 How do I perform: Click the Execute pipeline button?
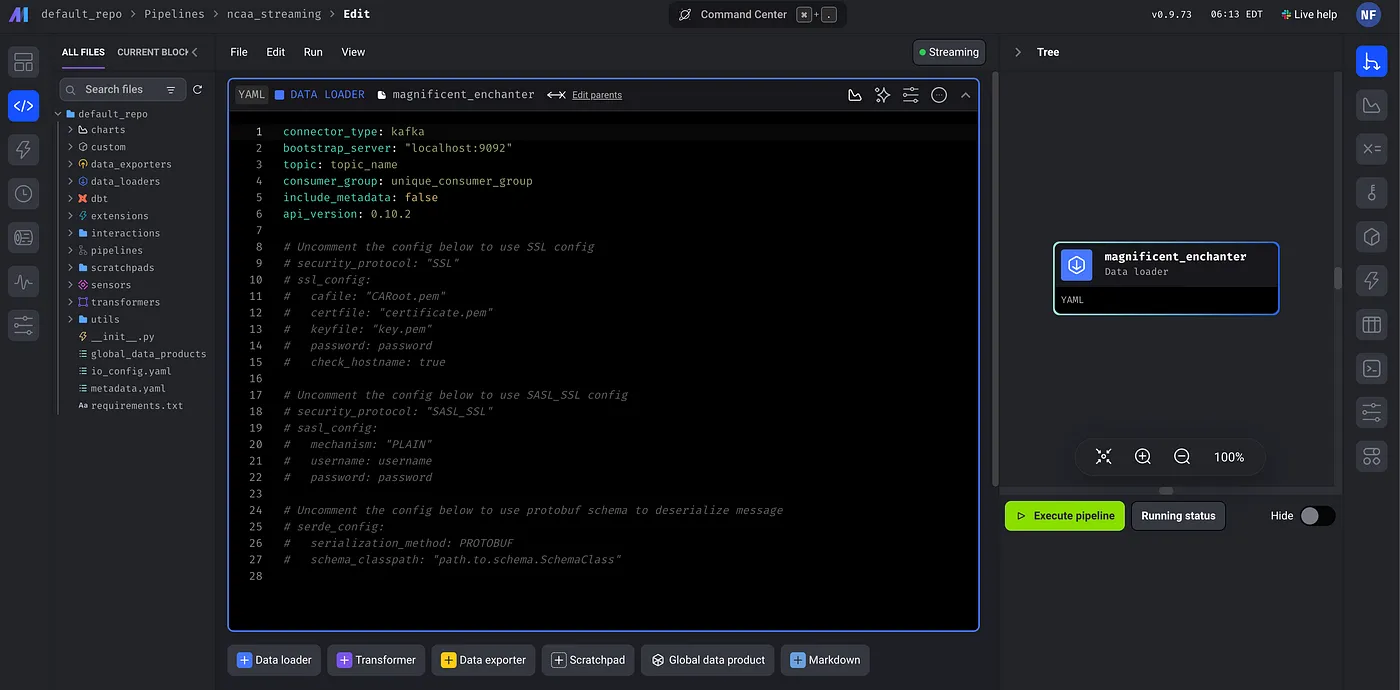point(1065,516)
